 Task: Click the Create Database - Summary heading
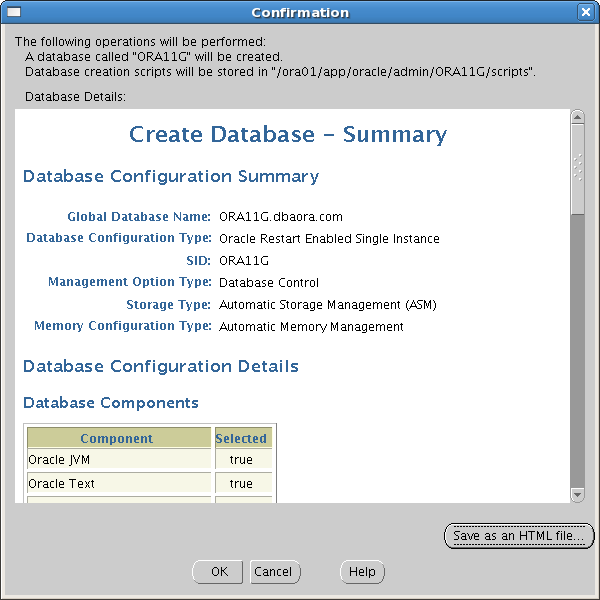tap(288, 135)
